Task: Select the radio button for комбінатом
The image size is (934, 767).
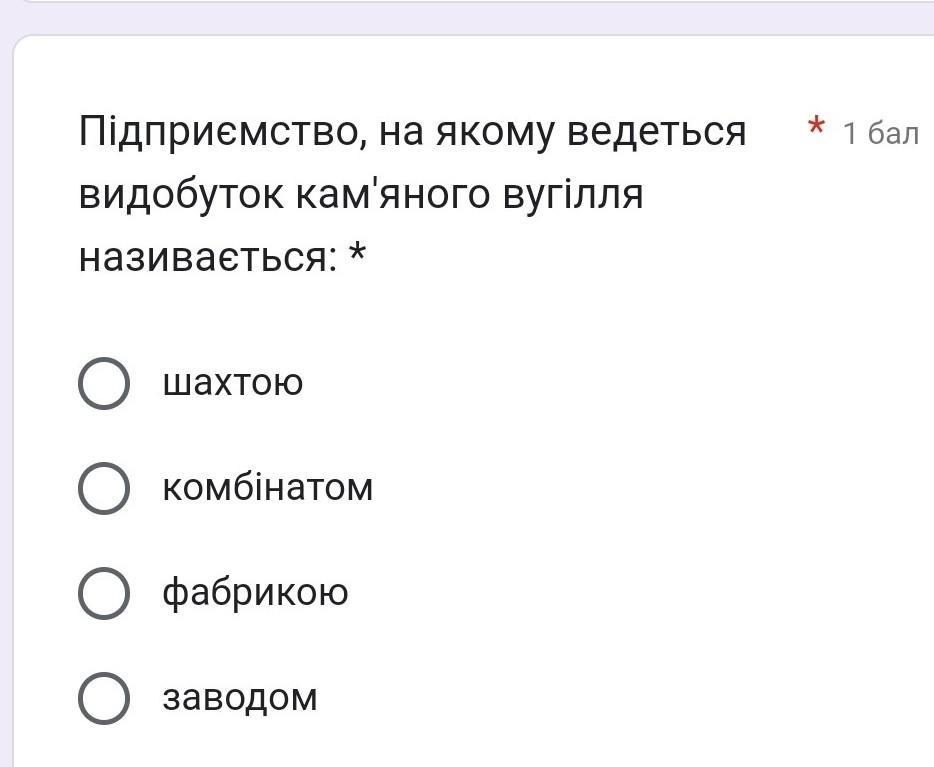Action: pos(104,489)
